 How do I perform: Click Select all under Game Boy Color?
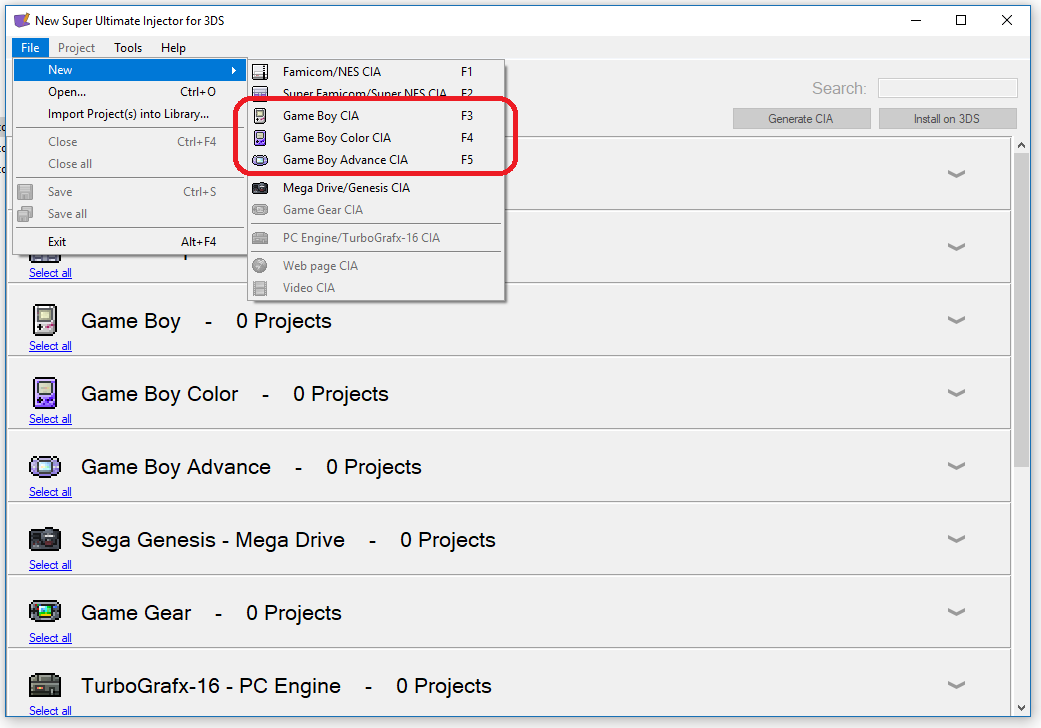click(50, 419)
